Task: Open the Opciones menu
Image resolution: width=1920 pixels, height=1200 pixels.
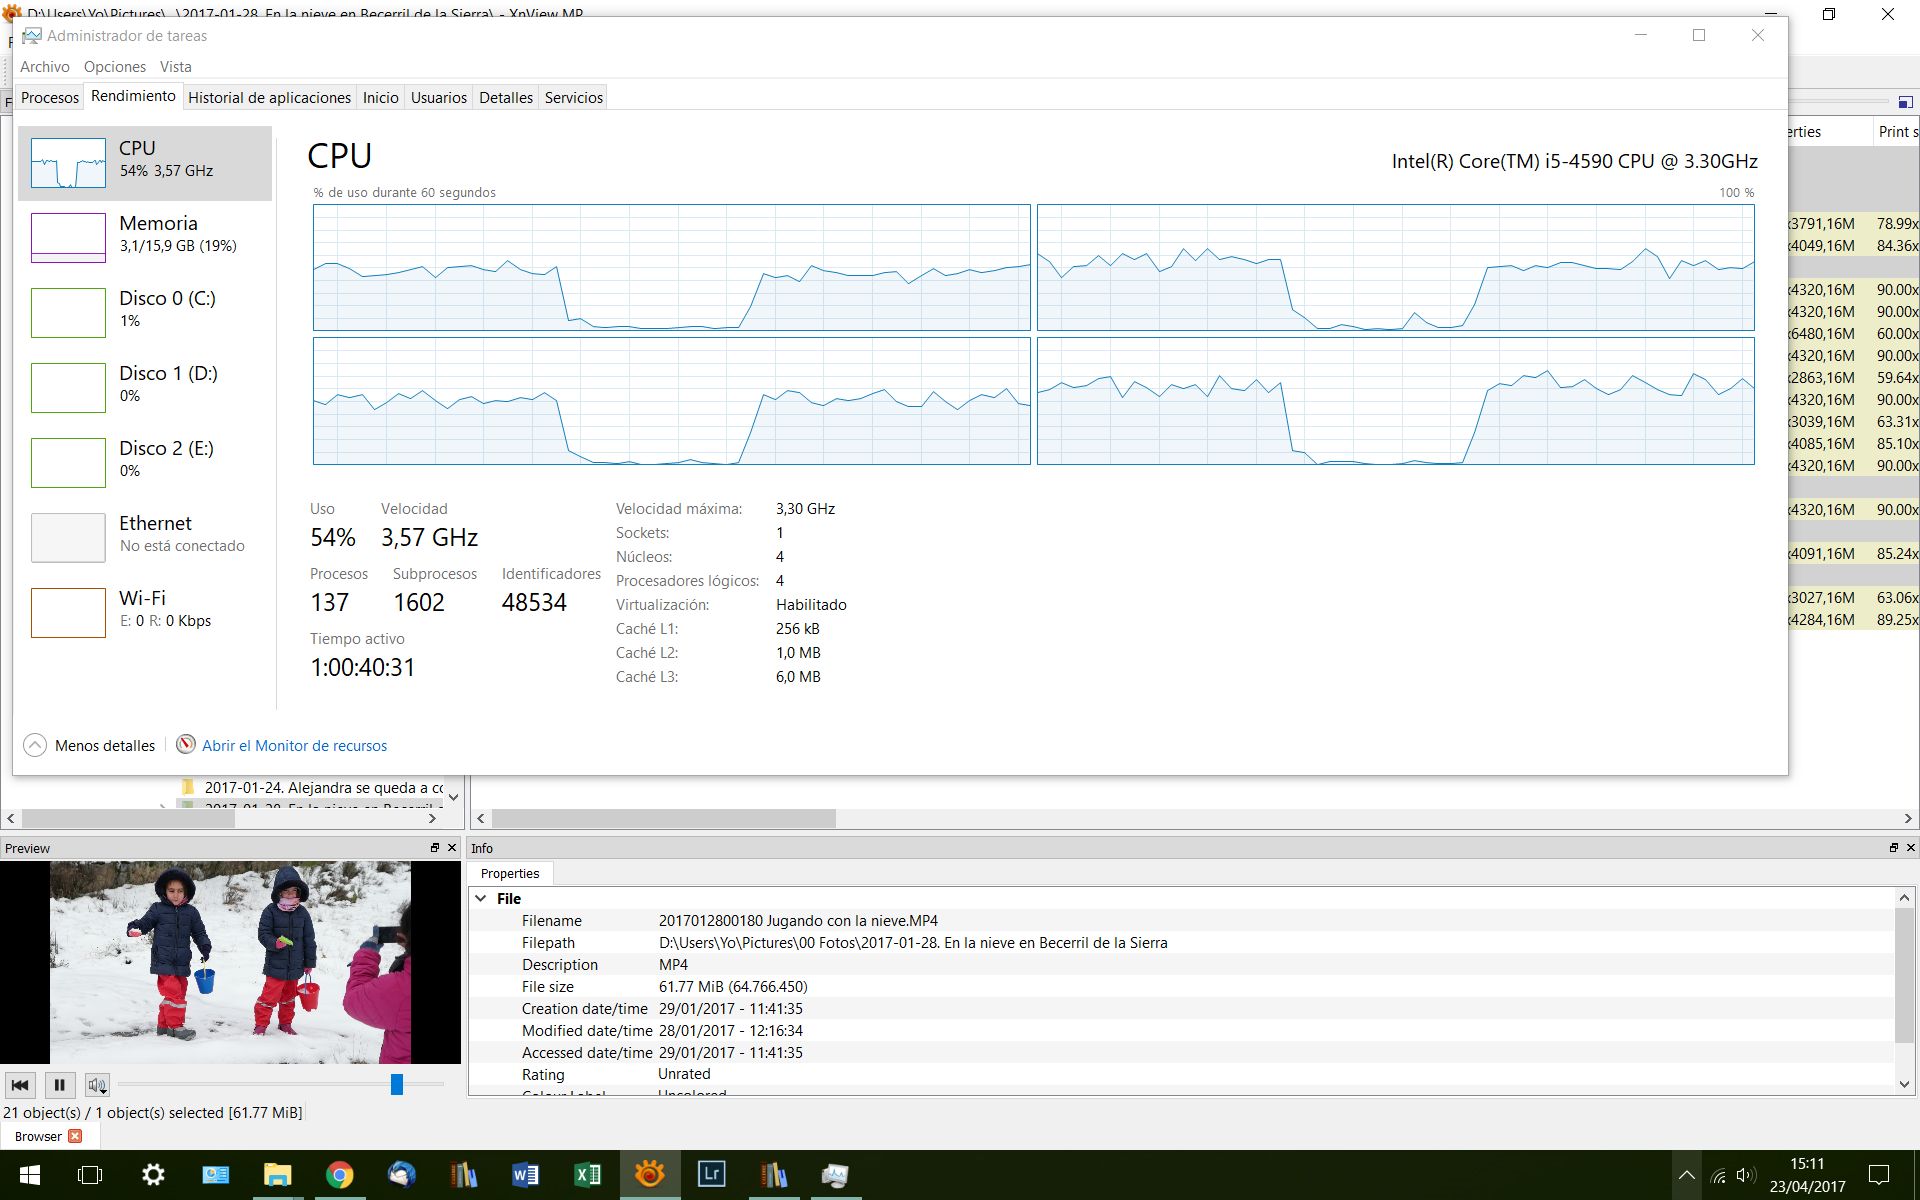Action: click(114, 66)
